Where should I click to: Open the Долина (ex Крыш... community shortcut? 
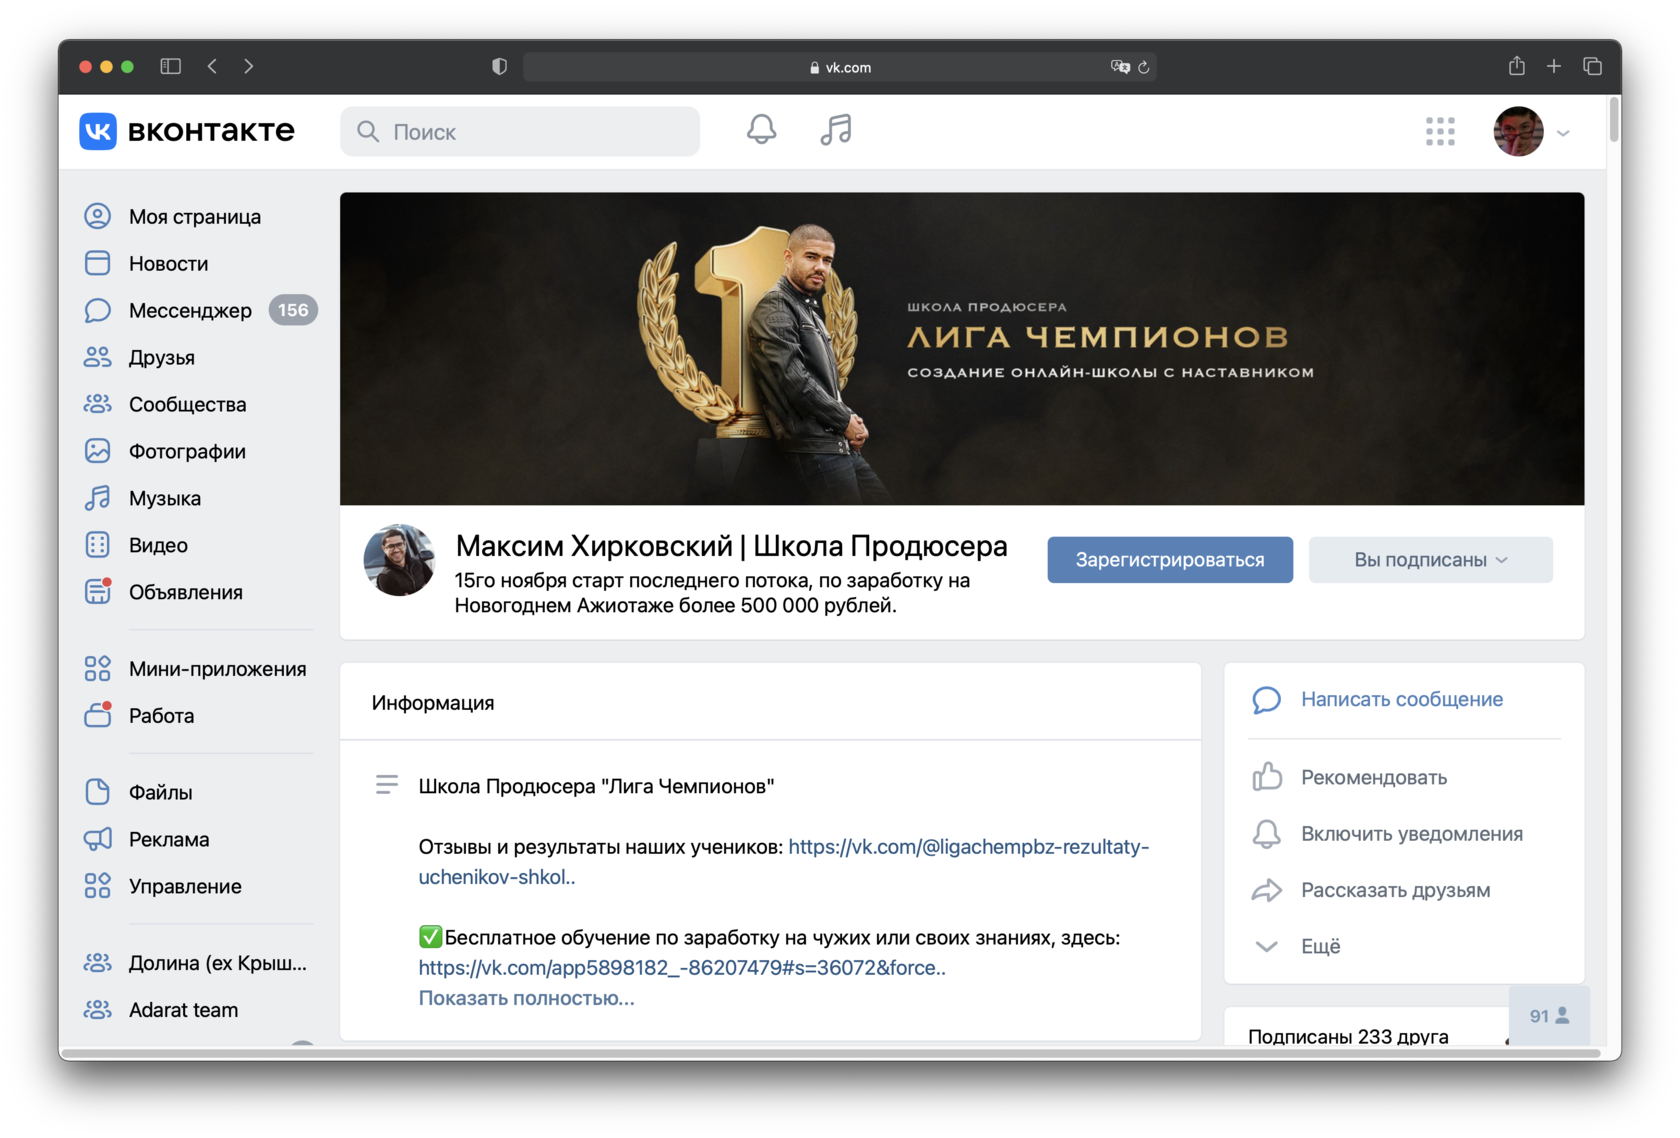point(218,963)
